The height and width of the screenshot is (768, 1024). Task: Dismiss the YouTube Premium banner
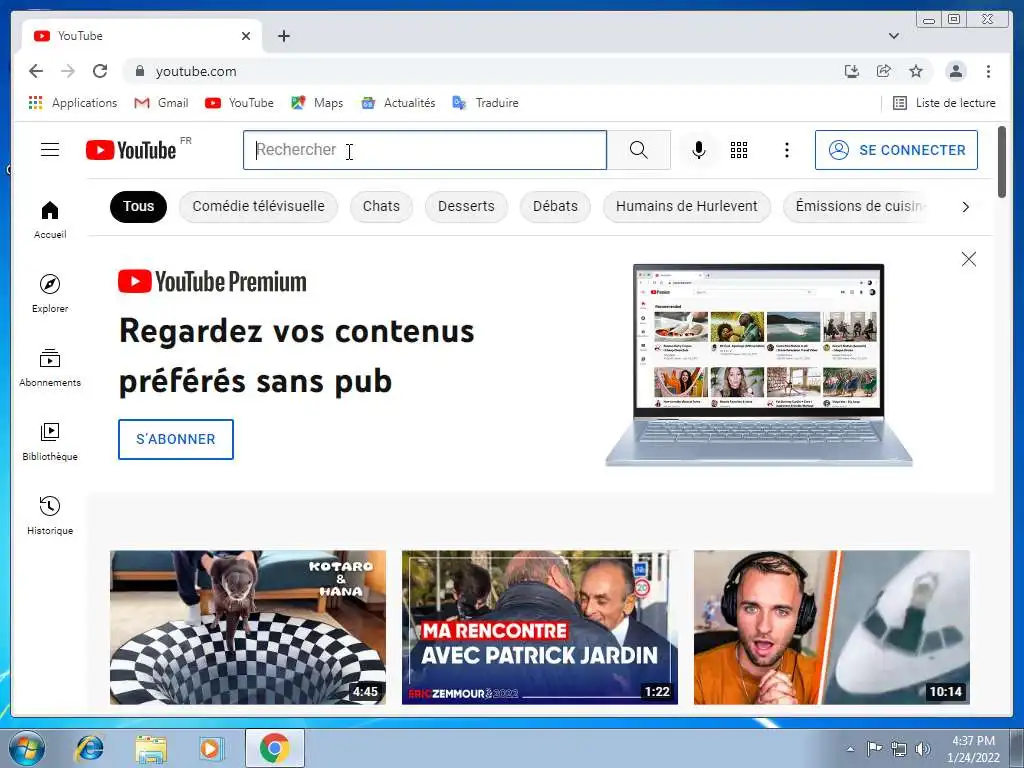coord(968,259)
